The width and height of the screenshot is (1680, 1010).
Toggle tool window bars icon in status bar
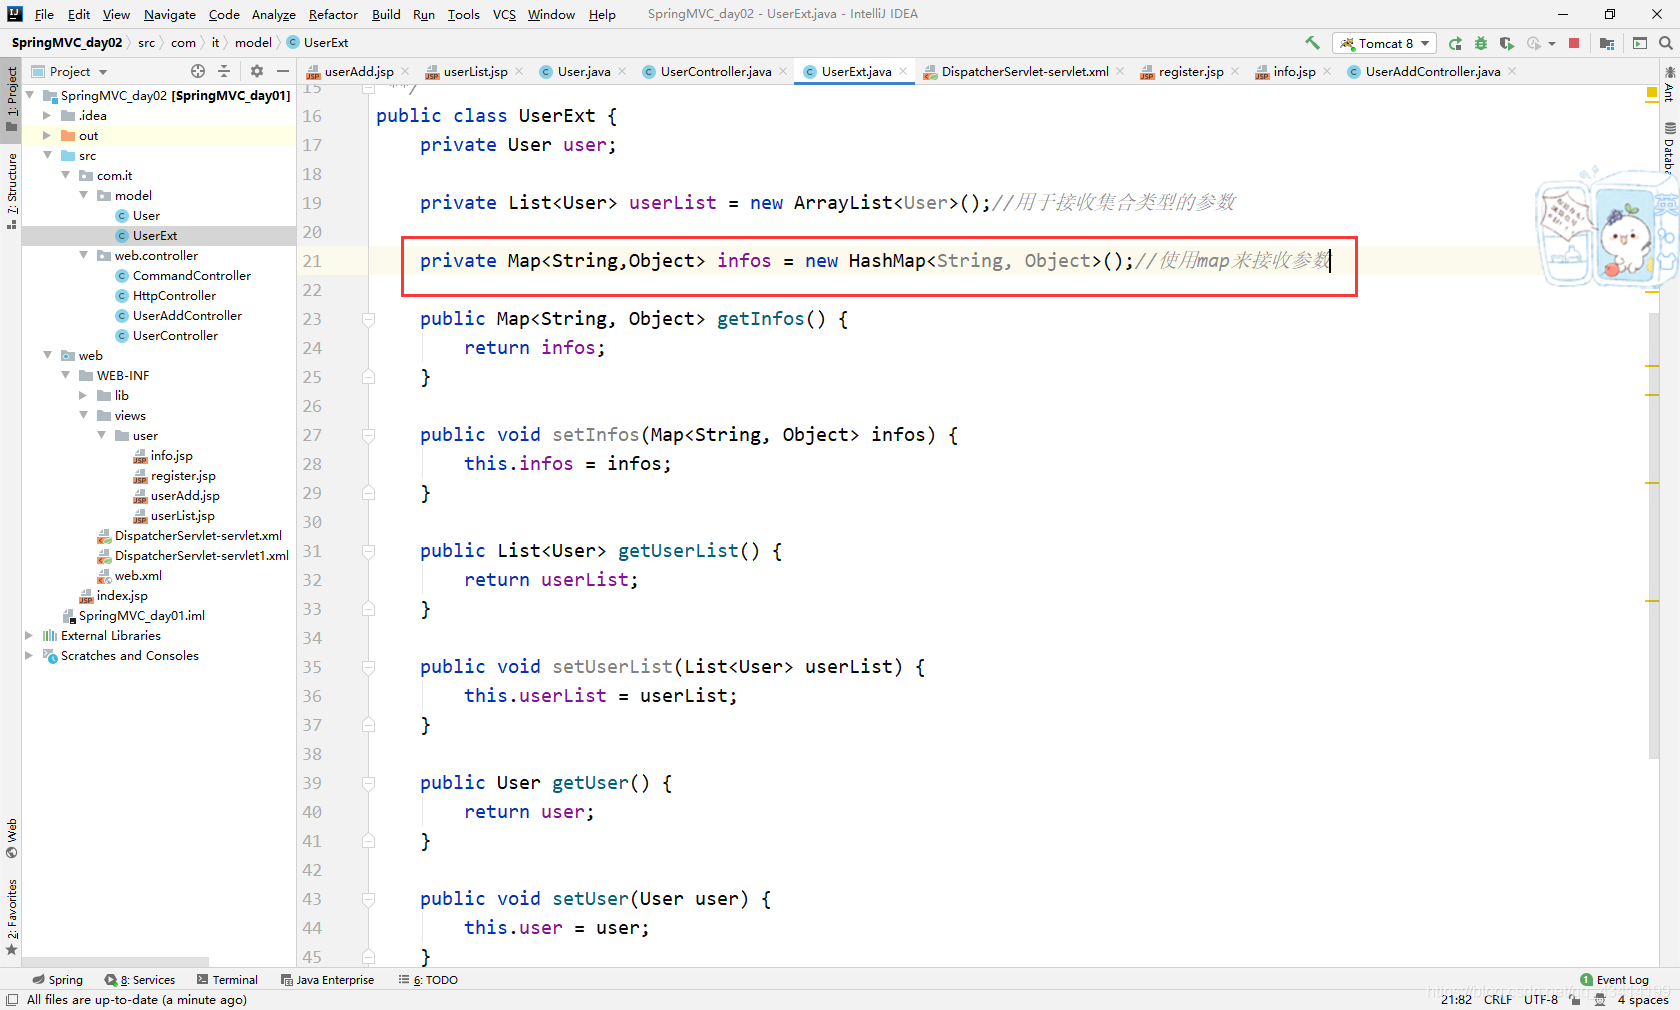click(12, 1000)
